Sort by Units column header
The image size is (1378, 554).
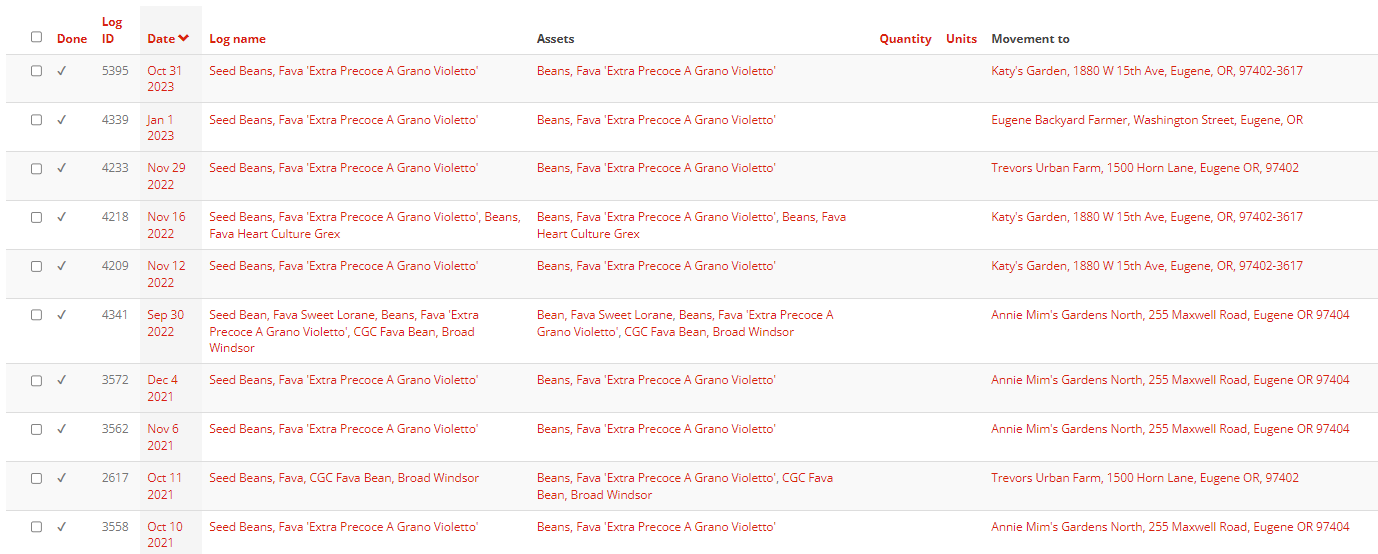962,39
